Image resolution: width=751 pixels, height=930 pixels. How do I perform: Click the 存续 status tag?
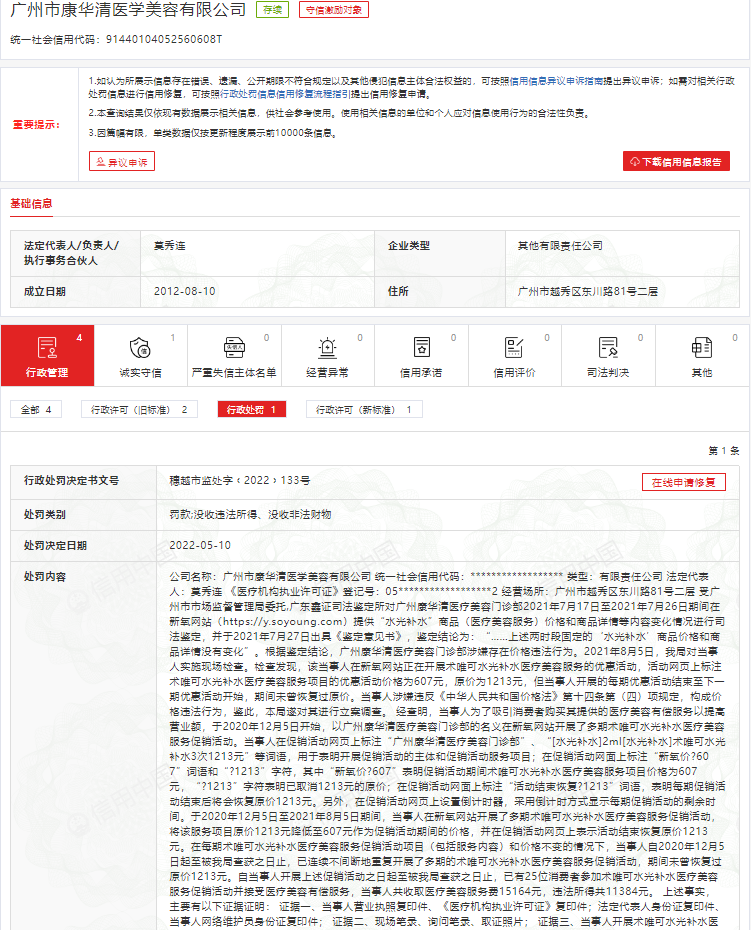[272, 10]
